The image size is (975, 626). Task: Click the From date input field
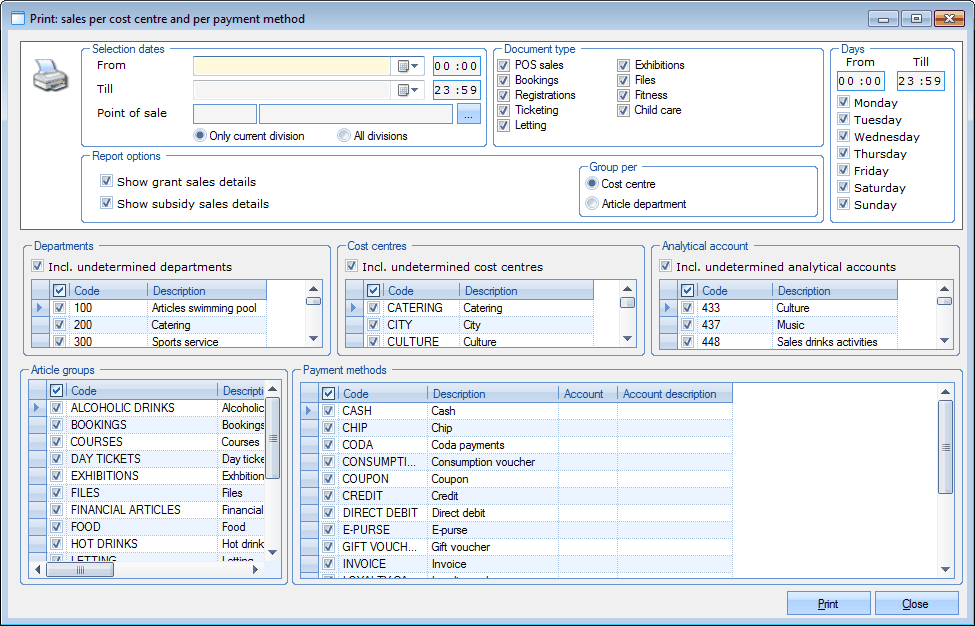291,66
